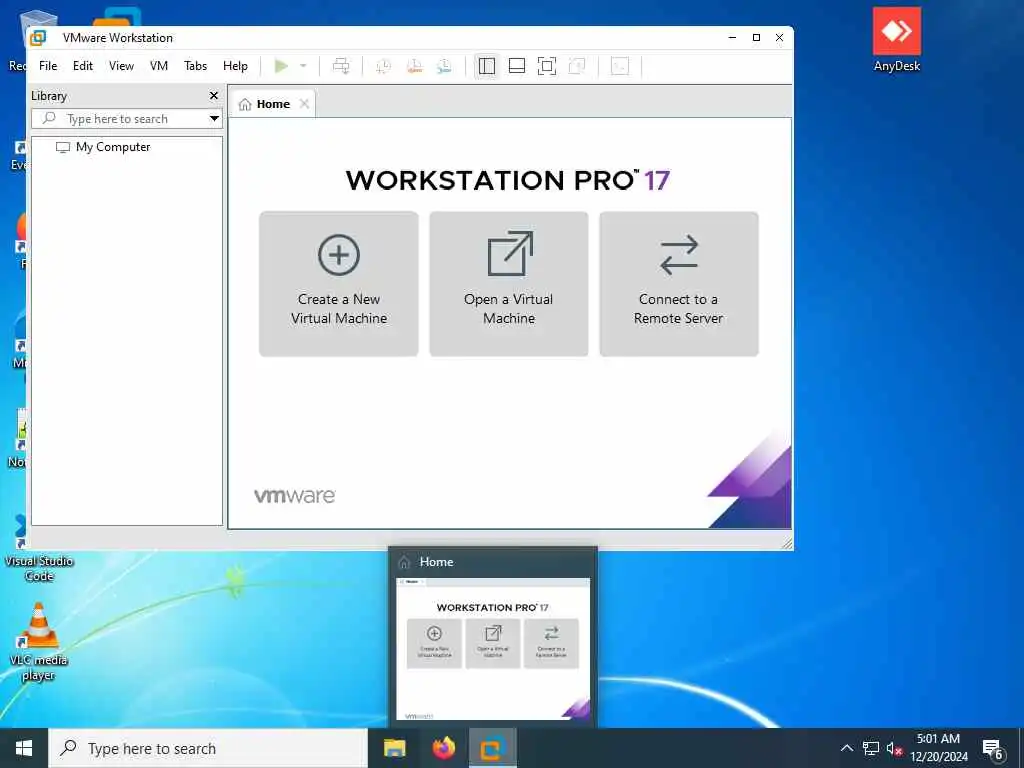Open File Explorer from the taskbar
The image size is (1024, 768).
point(394,748)
